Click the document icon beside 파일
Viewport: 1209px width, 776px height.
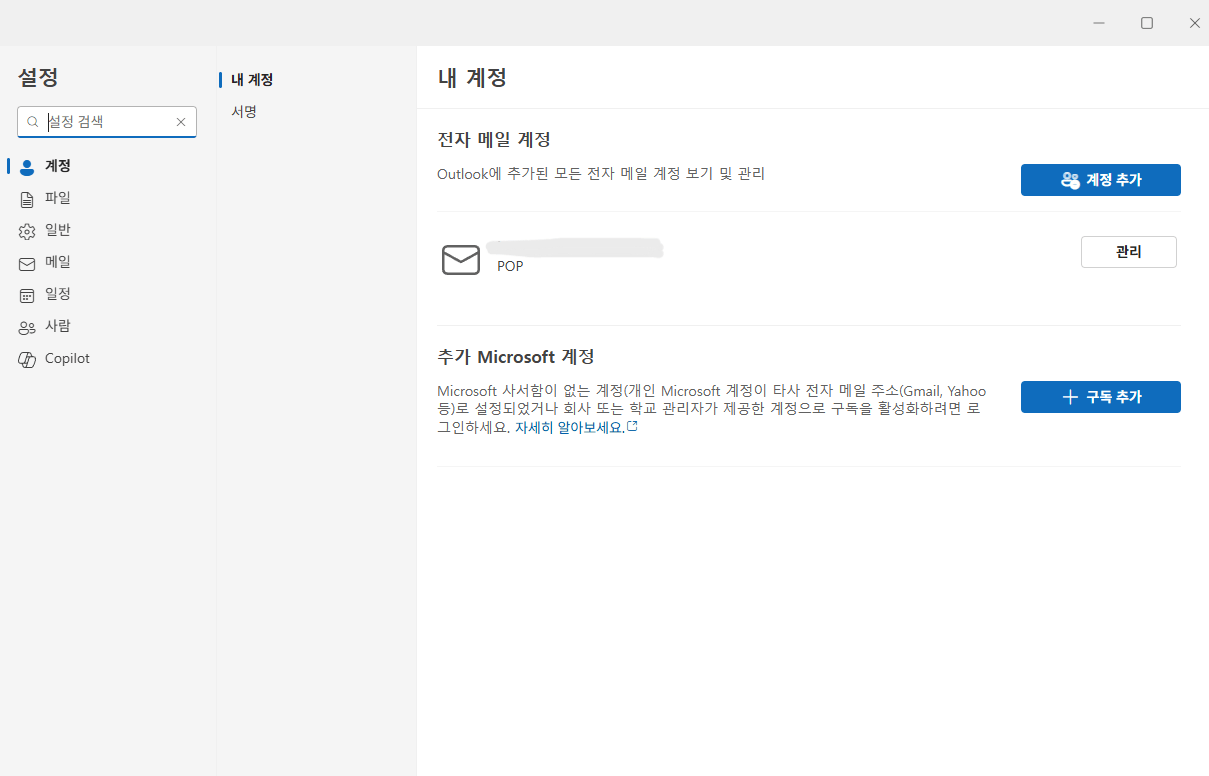tap(27, 199)
